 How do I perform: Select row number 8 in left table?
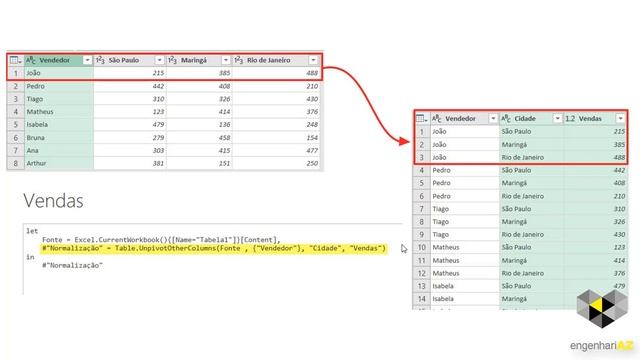[x=16, y=163]
